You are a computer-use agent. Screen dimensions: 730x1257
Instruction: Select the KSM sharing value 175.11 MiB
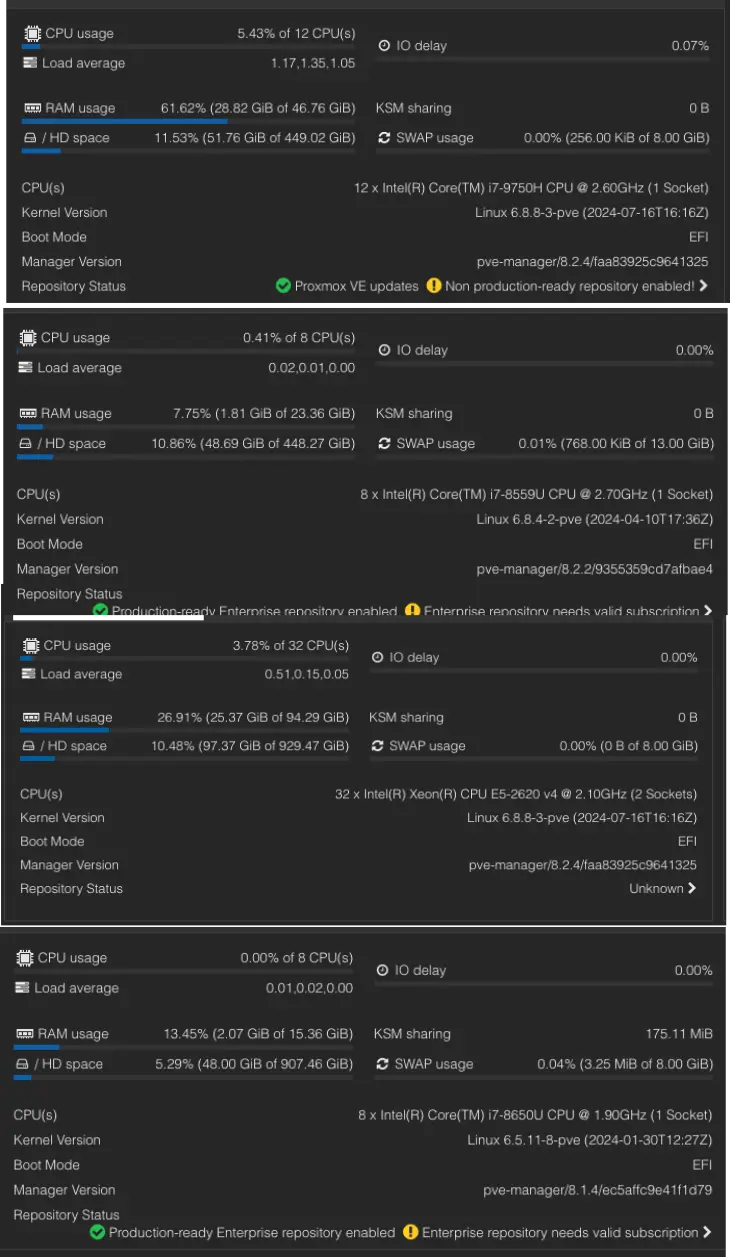[x=679, y=1034]
